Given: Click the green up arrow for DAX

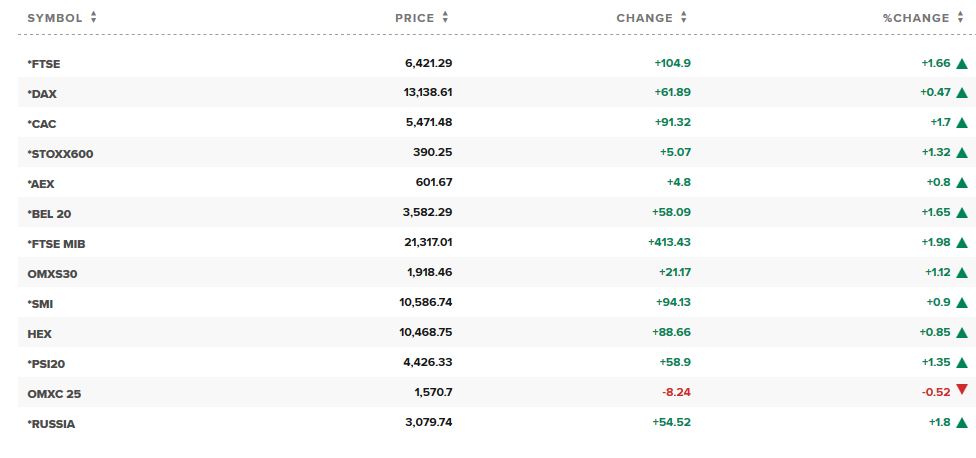Looking at the screenshot, I should point(962,93).
